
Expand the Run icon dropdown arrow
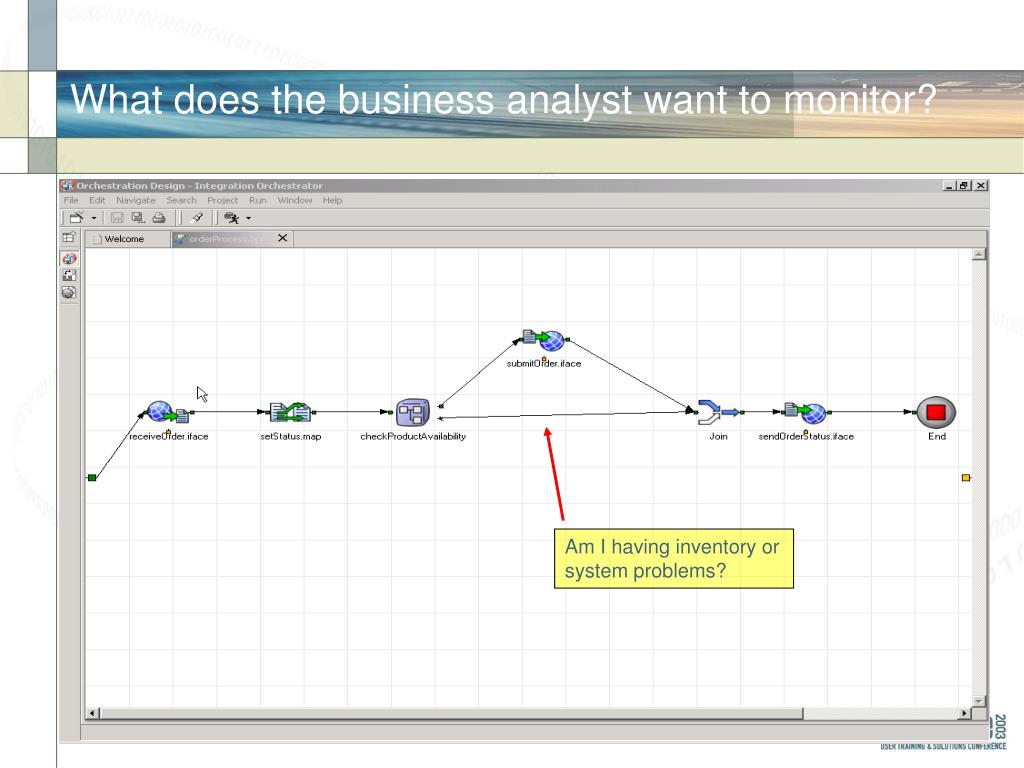pos(248,218)
